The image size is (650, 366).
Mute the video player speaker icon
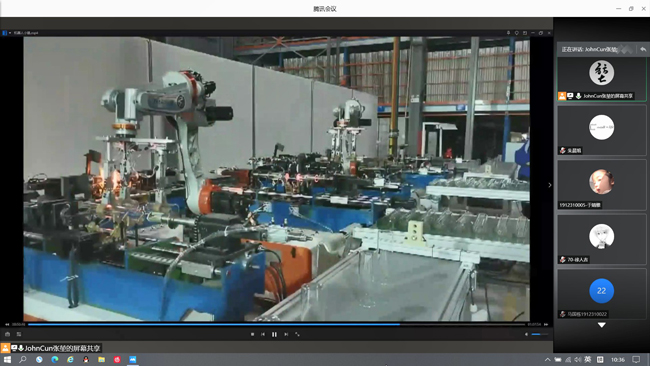[x=526, y=334]
